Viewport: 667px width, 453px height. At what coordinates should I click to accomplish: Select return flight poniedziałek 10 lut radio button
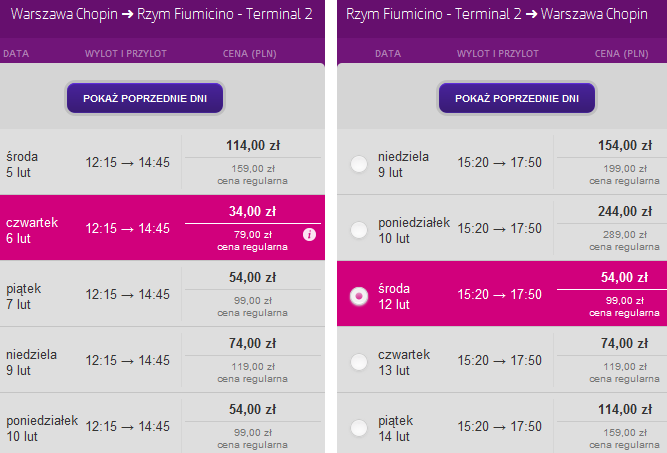[359, 230]
